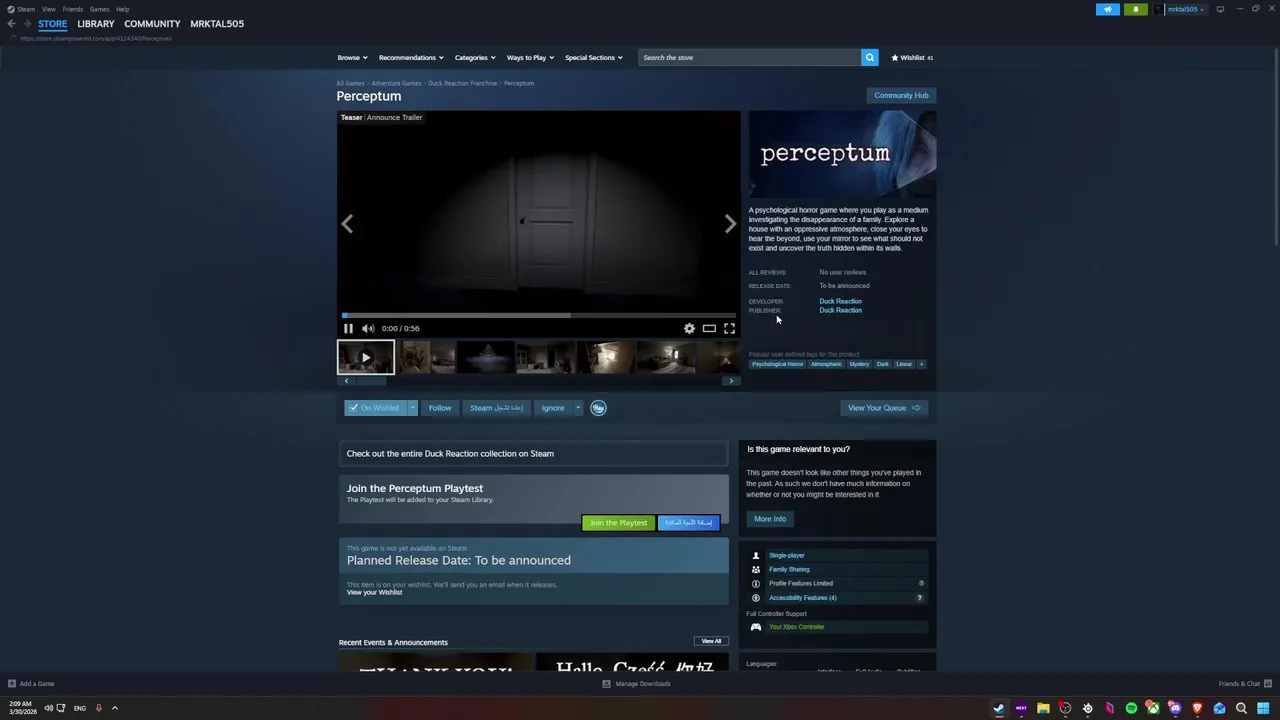This screenshot has height=720, width=1280.
Task: Click the Add a Game plus icon
Action: 11,684
